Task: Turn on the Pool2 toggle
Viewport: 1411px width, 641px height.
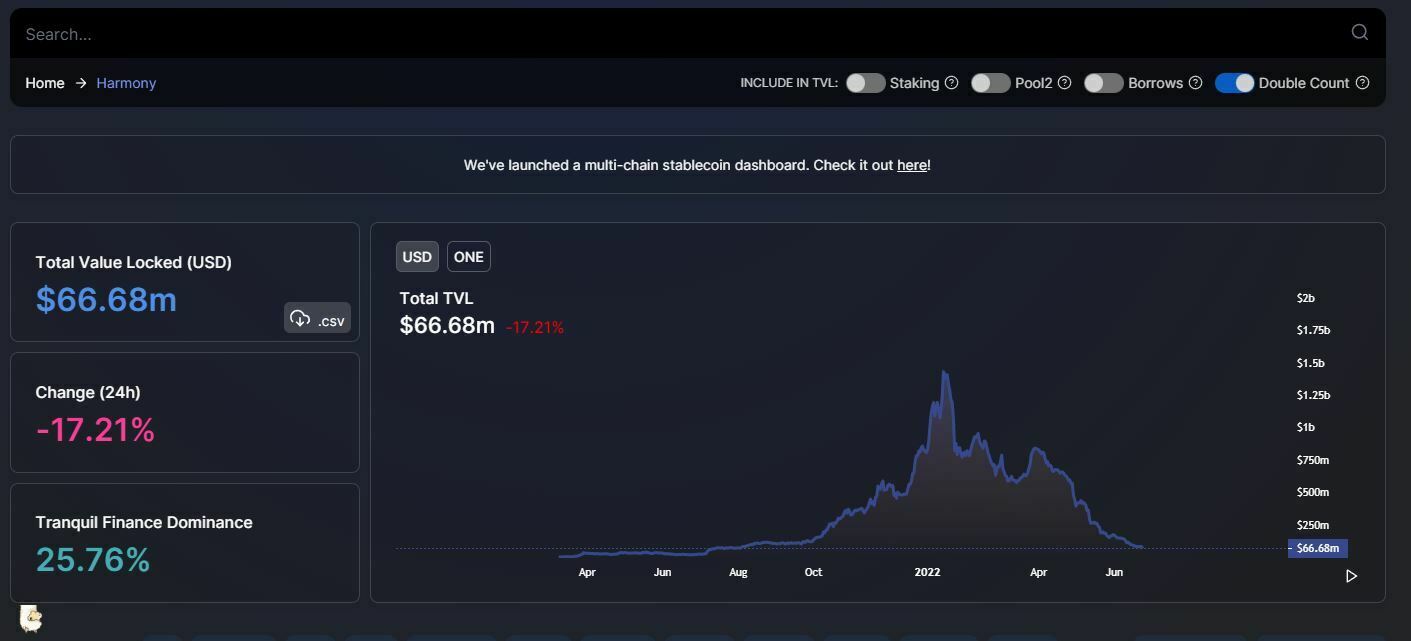Action: click(x=990, y=83)
